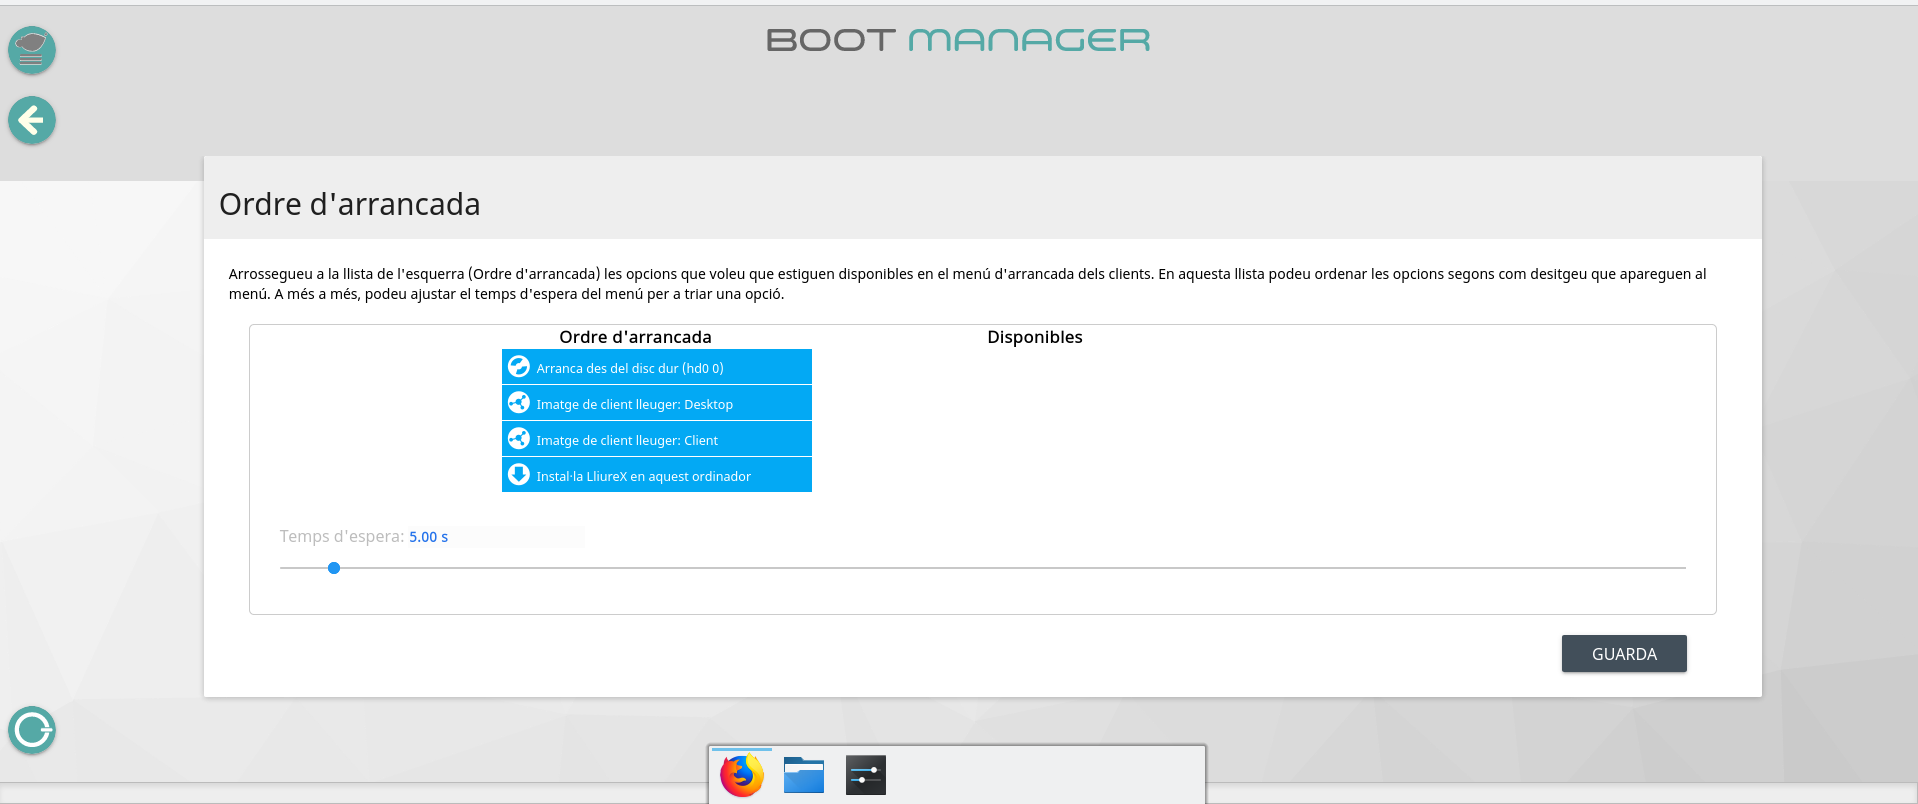Click the 'Disponibles' column header
Screen dimensions: 1918x804
tap(1034, 337)
